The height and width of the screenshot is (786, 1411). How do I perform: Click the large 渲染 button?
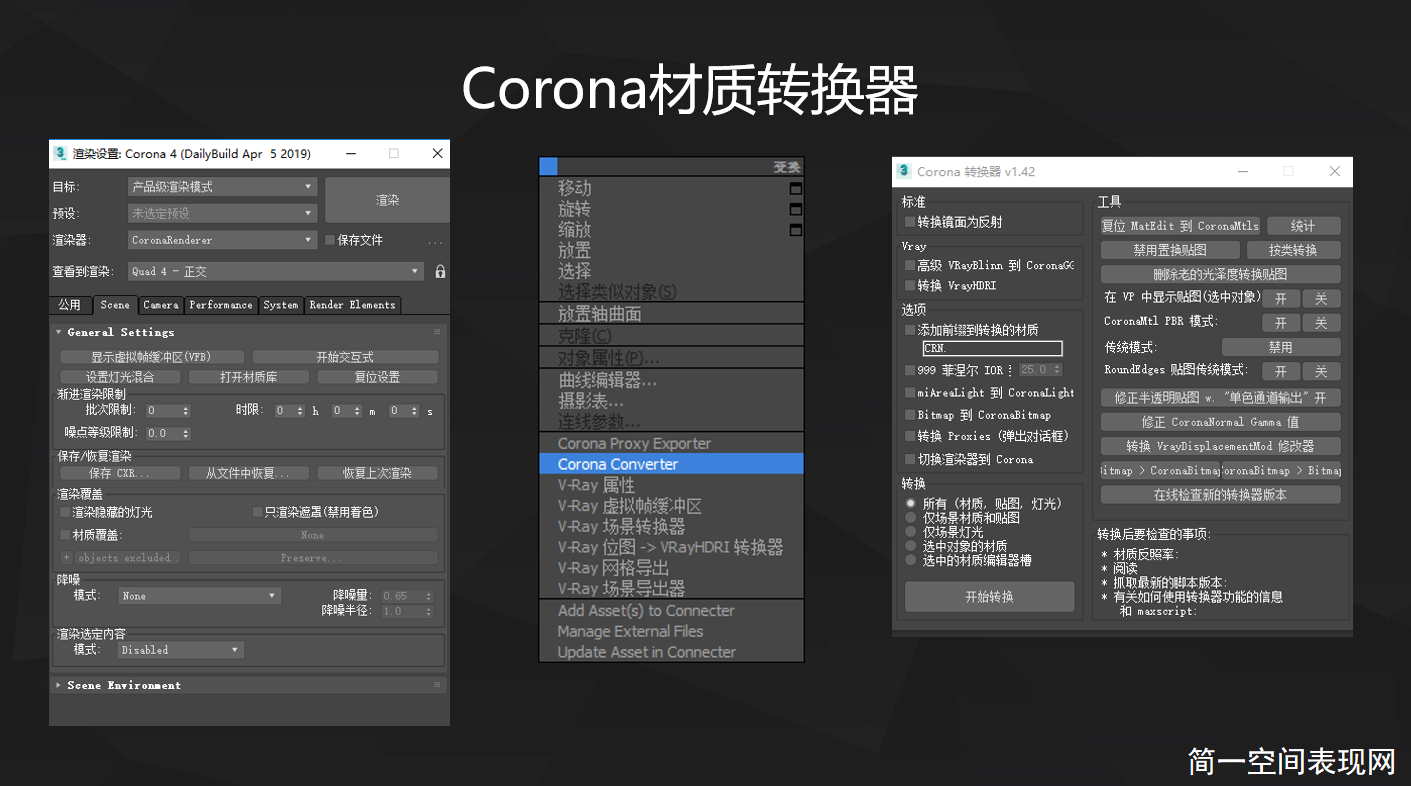tap(387, 200)
